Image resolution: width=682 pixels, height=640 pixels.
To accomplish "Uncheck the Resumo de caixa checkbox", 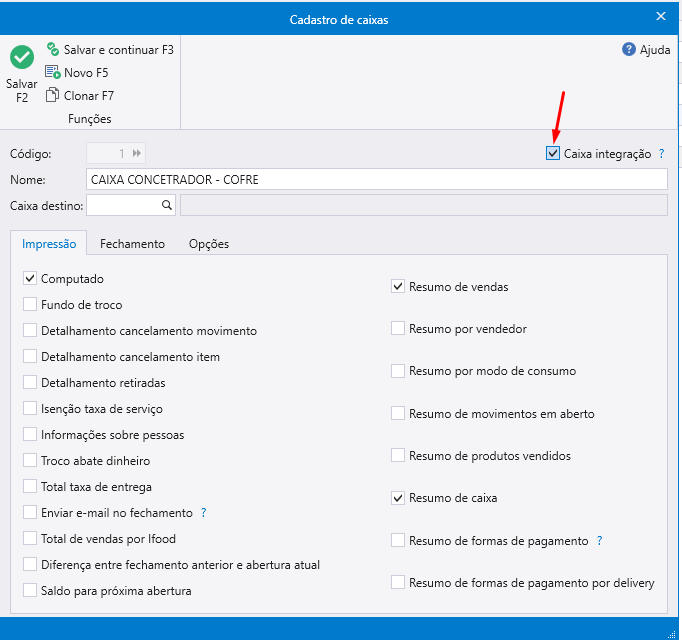I will [x=398, y=497].
